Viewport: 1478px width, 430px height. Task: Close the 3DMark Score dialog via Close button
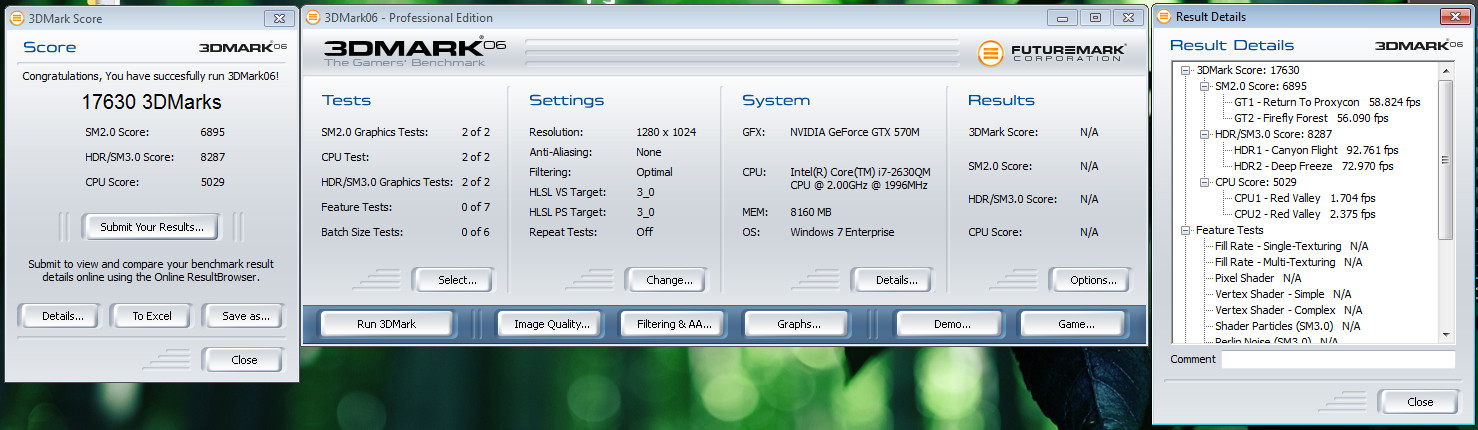tap(244, 360)
